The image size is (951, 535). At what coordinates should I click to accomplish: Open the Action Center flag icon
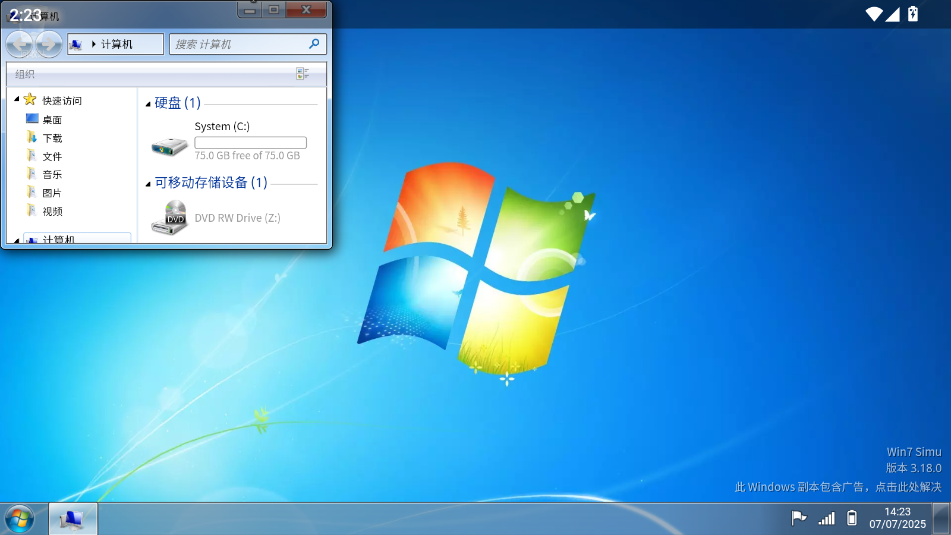point(799,518)
